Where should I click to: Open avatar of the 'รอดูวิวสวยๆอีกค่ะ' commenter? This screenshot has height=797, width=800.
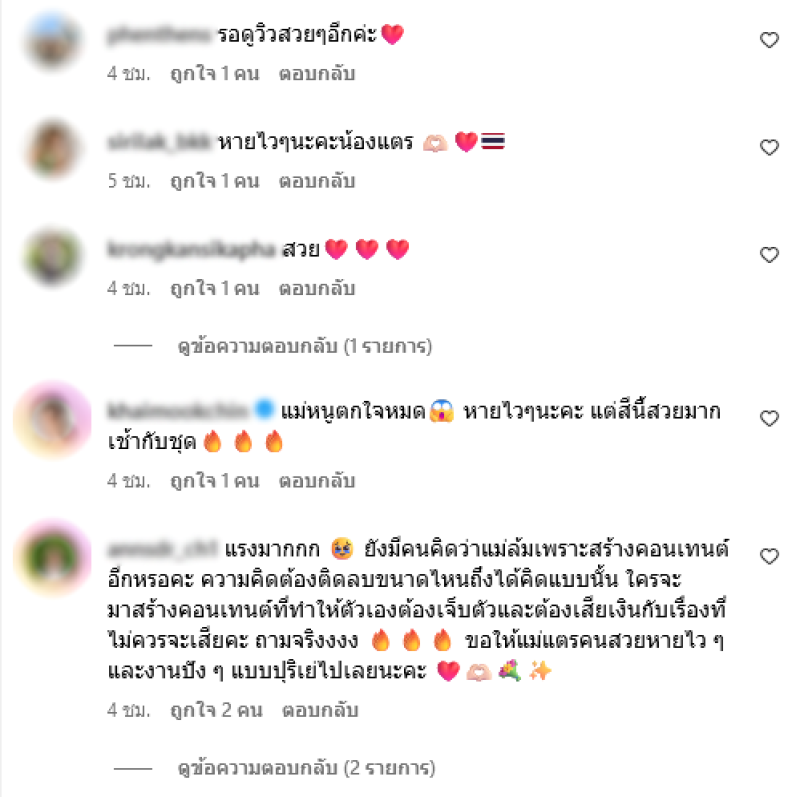53,40
